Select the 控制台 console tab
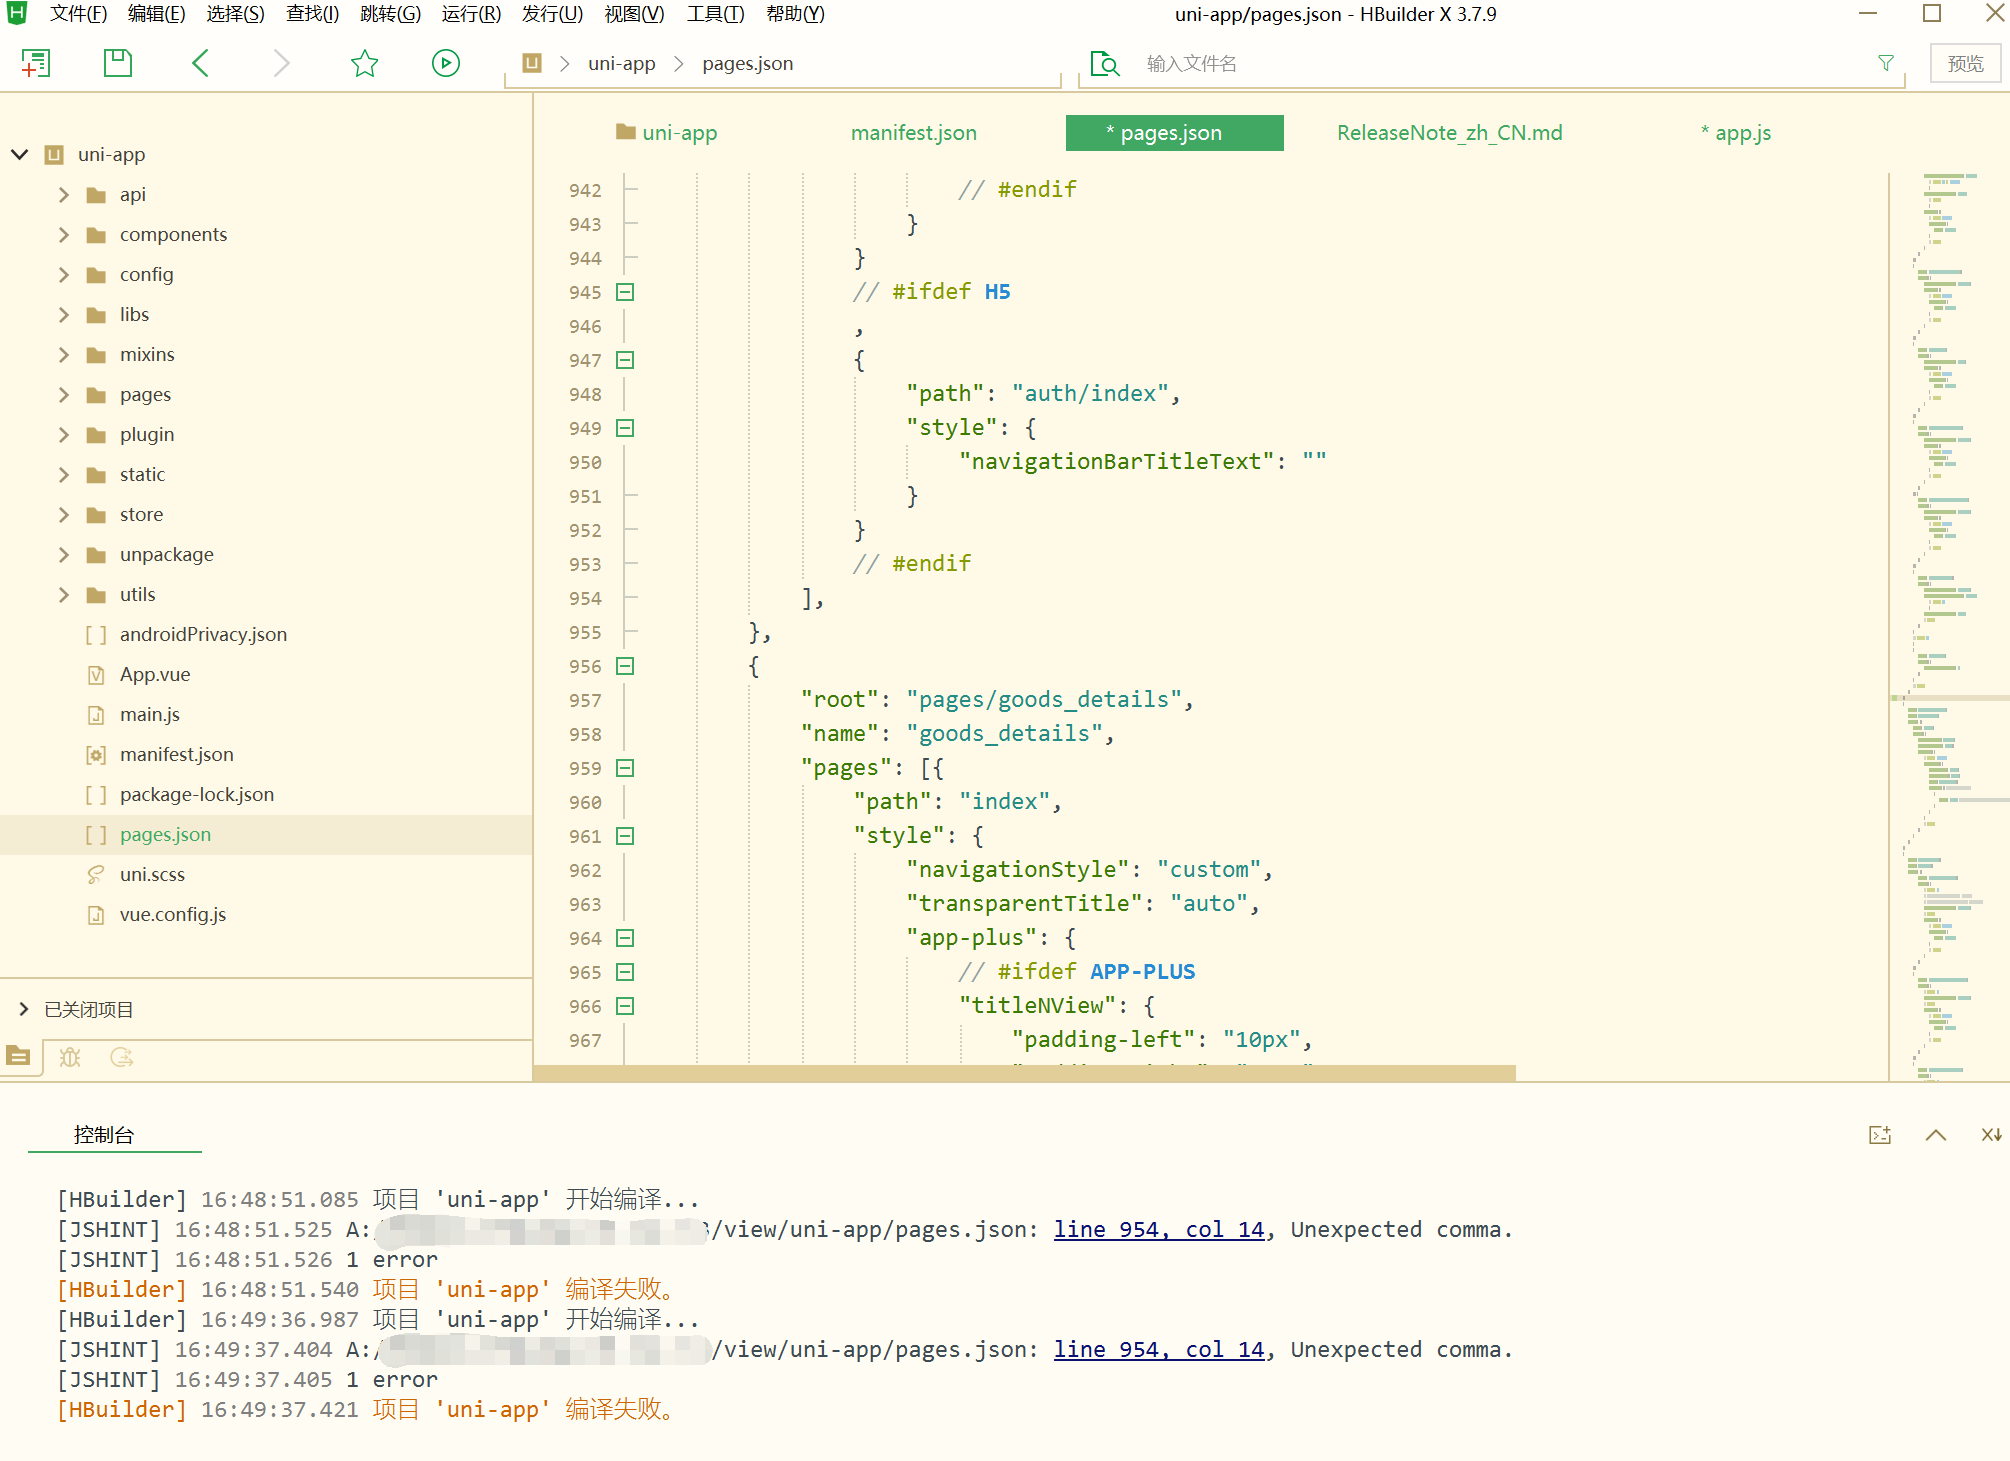 click(x=104, y=1135)
